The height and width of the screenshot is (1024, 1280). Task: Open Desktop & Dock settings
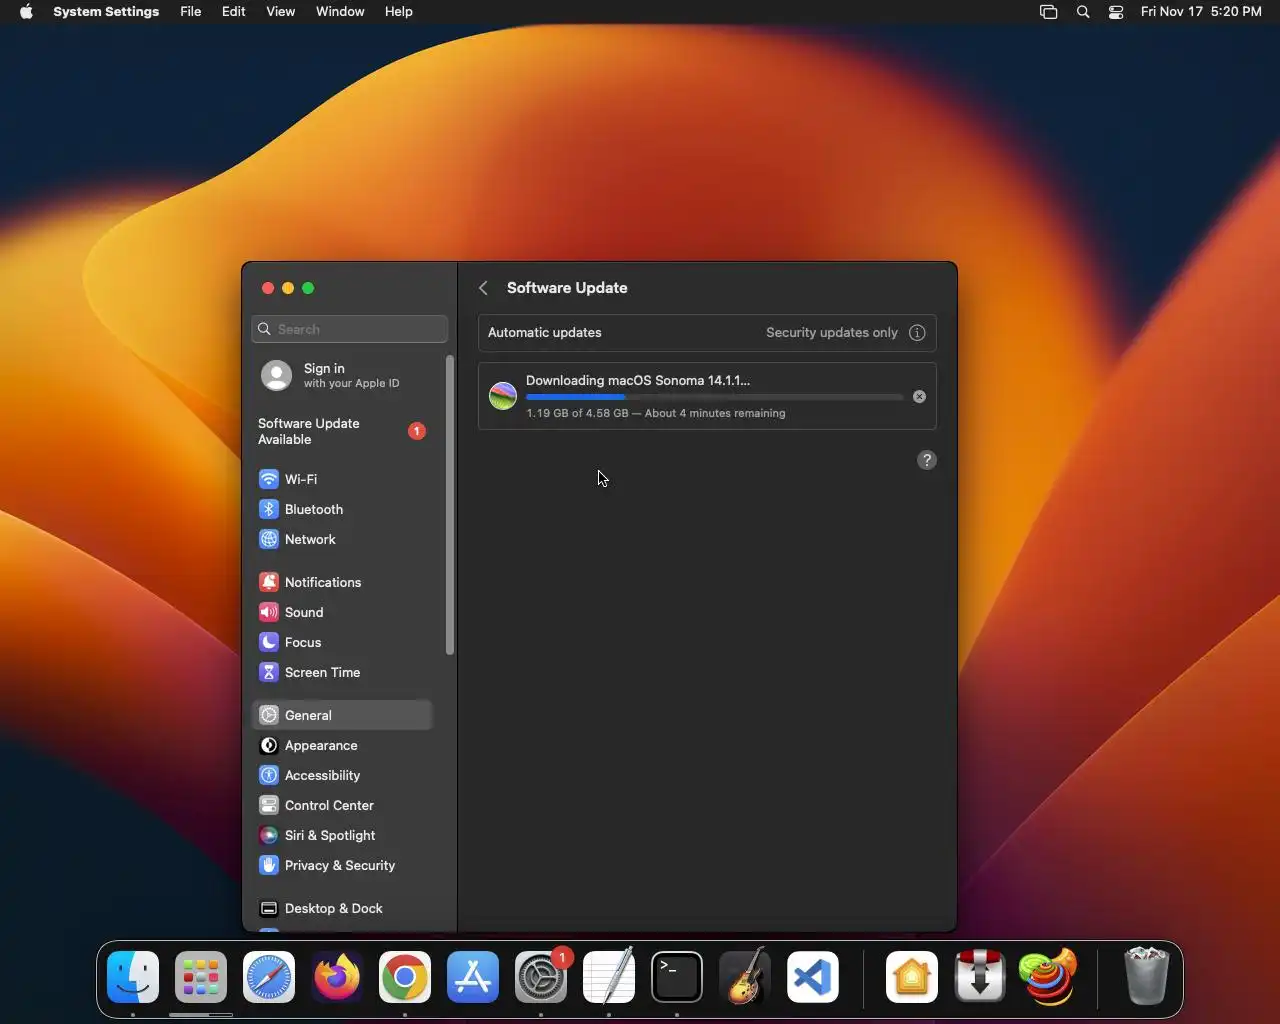[x=341, y=908]
